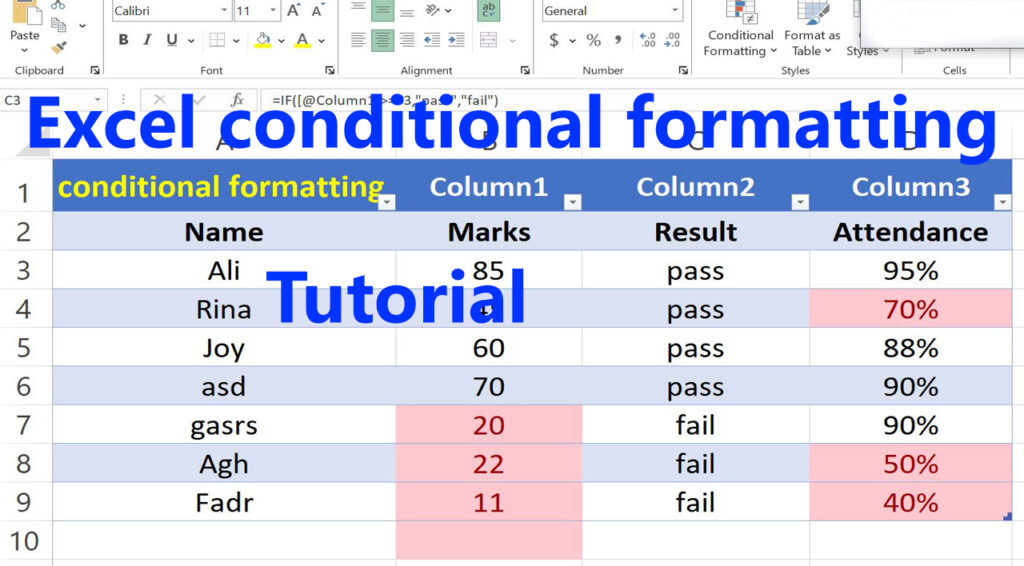Screen dimensions: 1024x566
Task: Apply the yellow Font Color swatch
Action: 302,40
